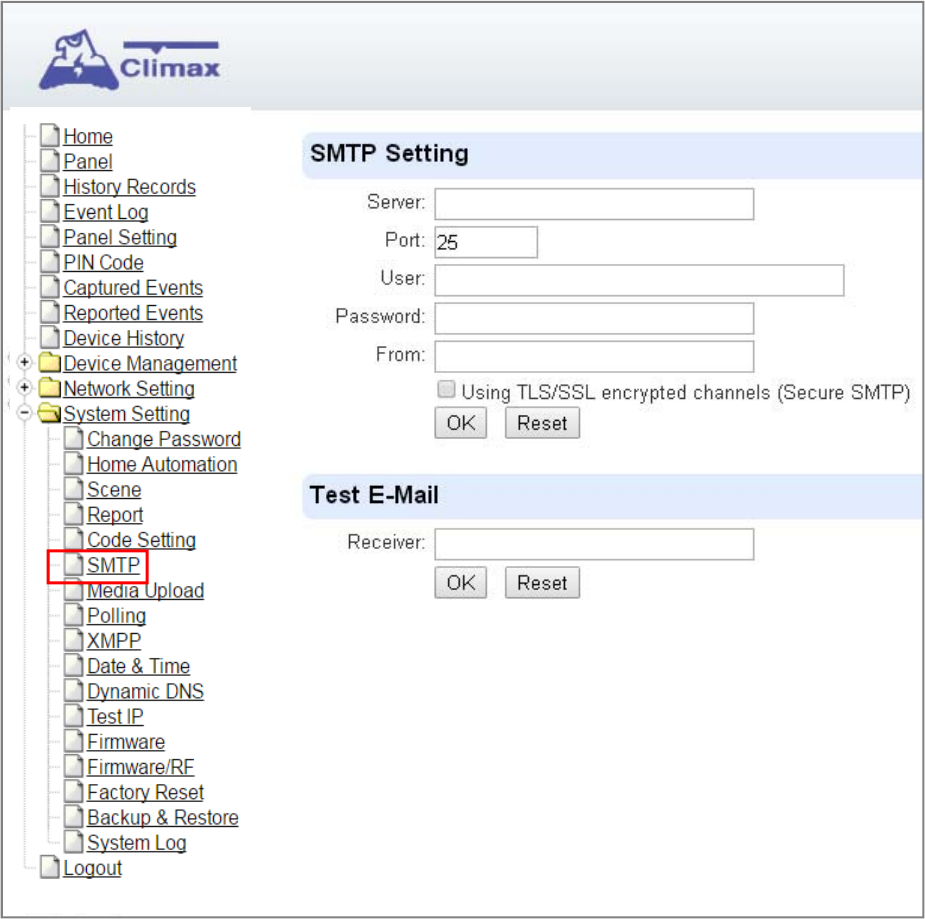Click the page icon beside PIN Code

50,262
